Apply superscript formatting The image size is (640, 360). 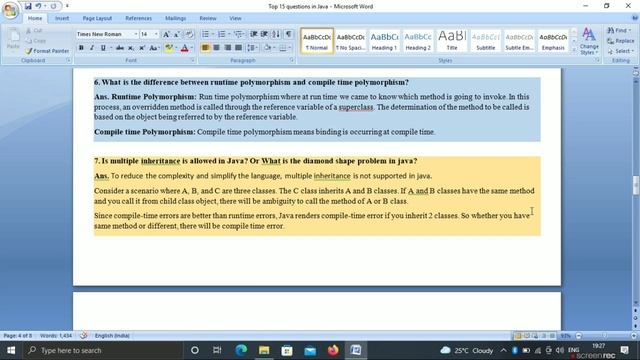point(142,48)
